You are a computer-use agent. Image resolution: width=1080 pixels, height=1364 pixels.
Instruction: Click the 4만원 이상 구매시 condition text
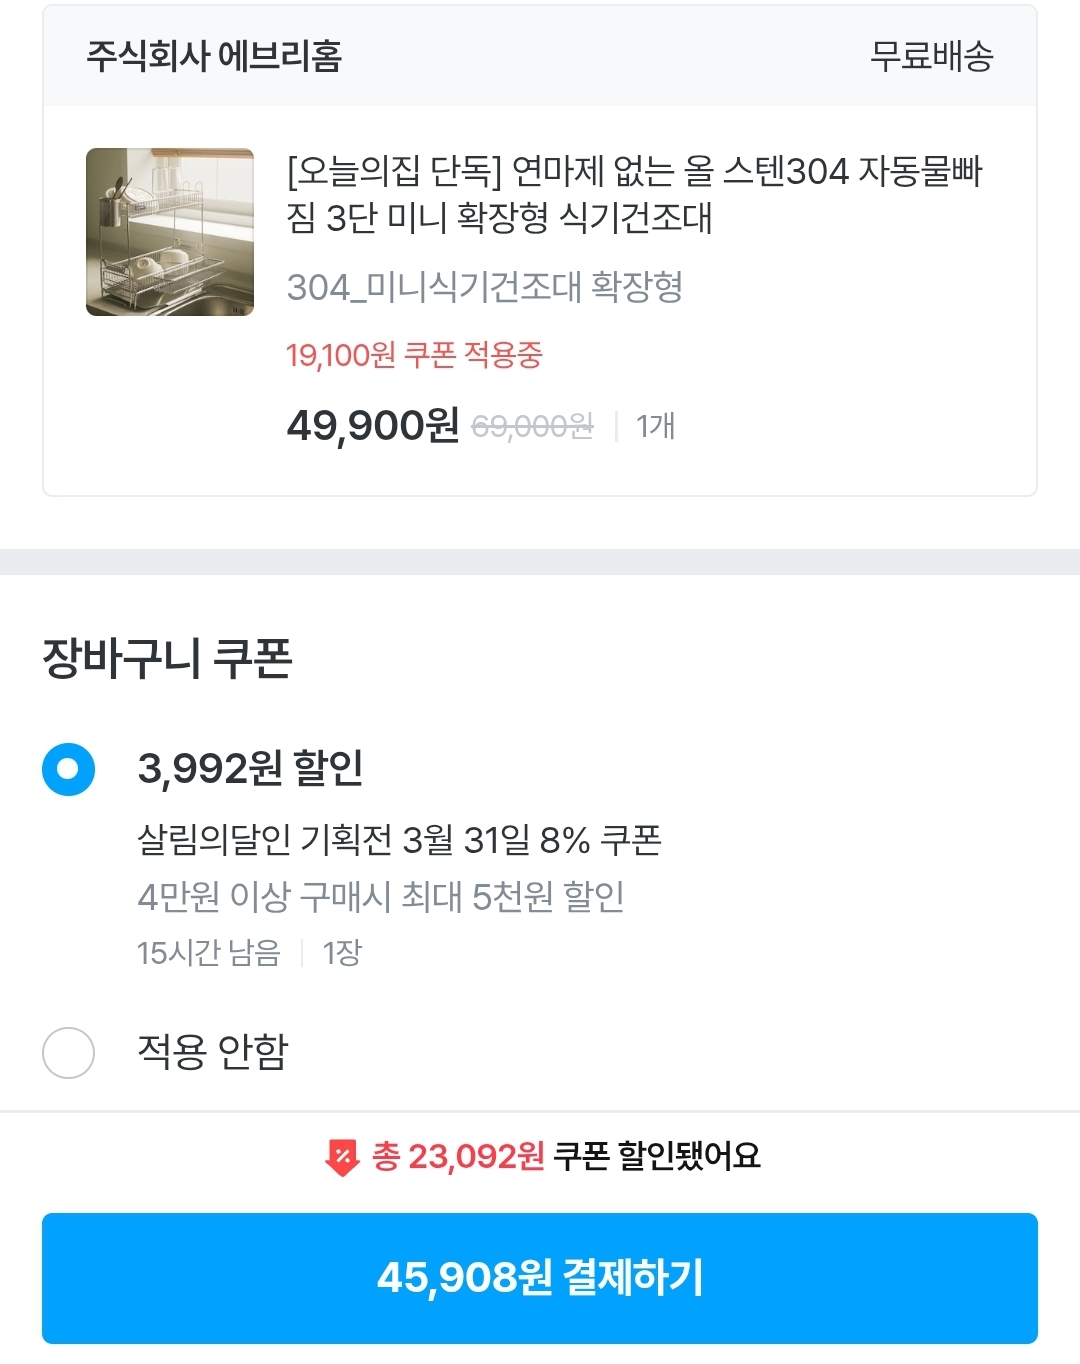381,896
